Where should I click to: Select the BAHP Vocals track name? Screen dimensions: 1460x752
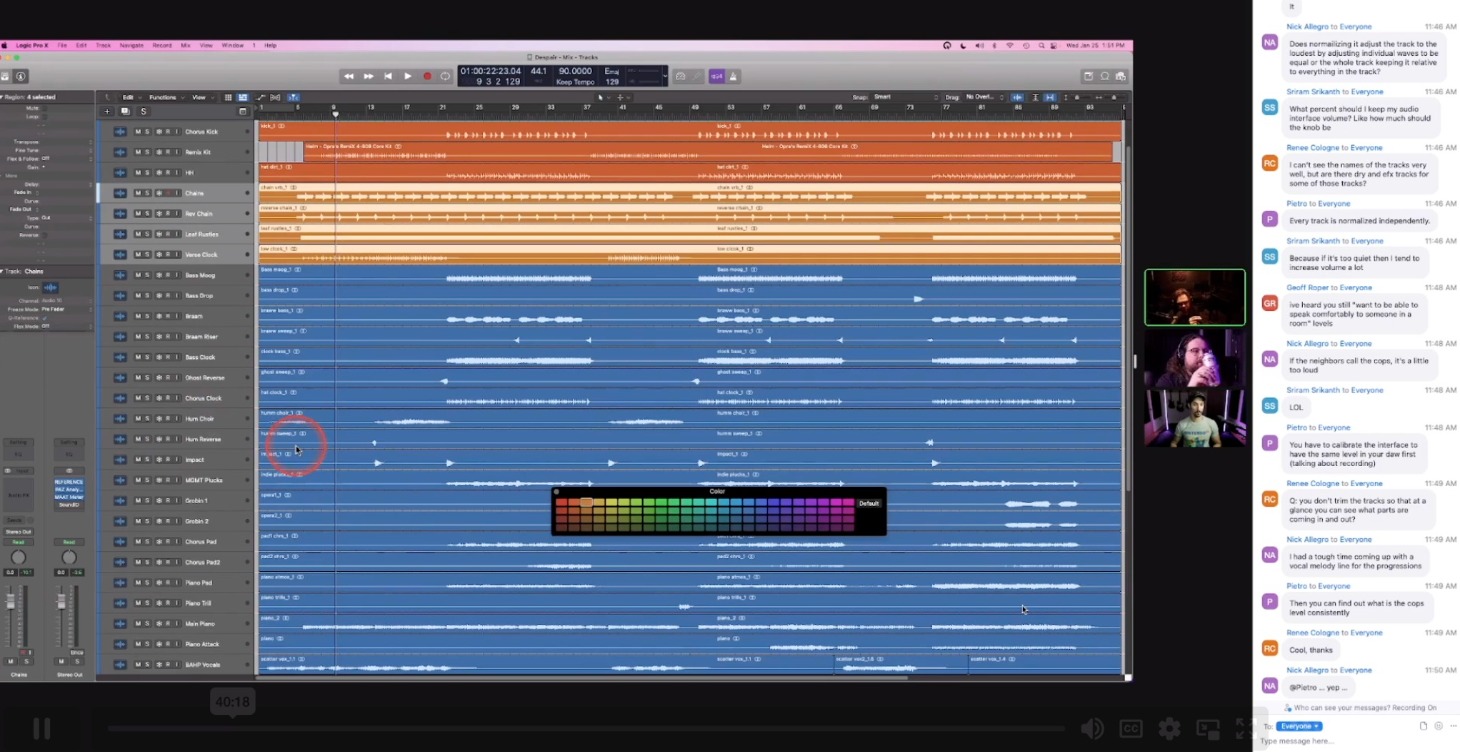201,665
